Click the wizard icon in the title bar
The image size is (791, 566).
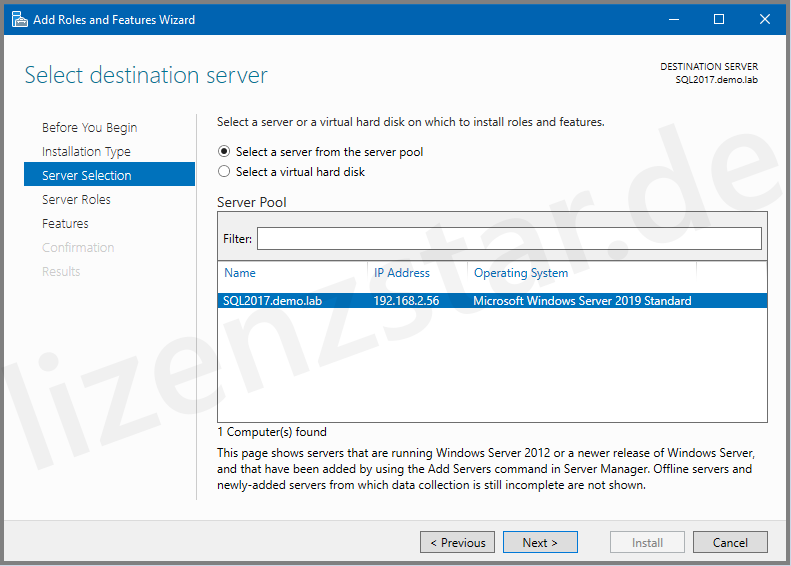pyautogui.click(x=19, y=19)
